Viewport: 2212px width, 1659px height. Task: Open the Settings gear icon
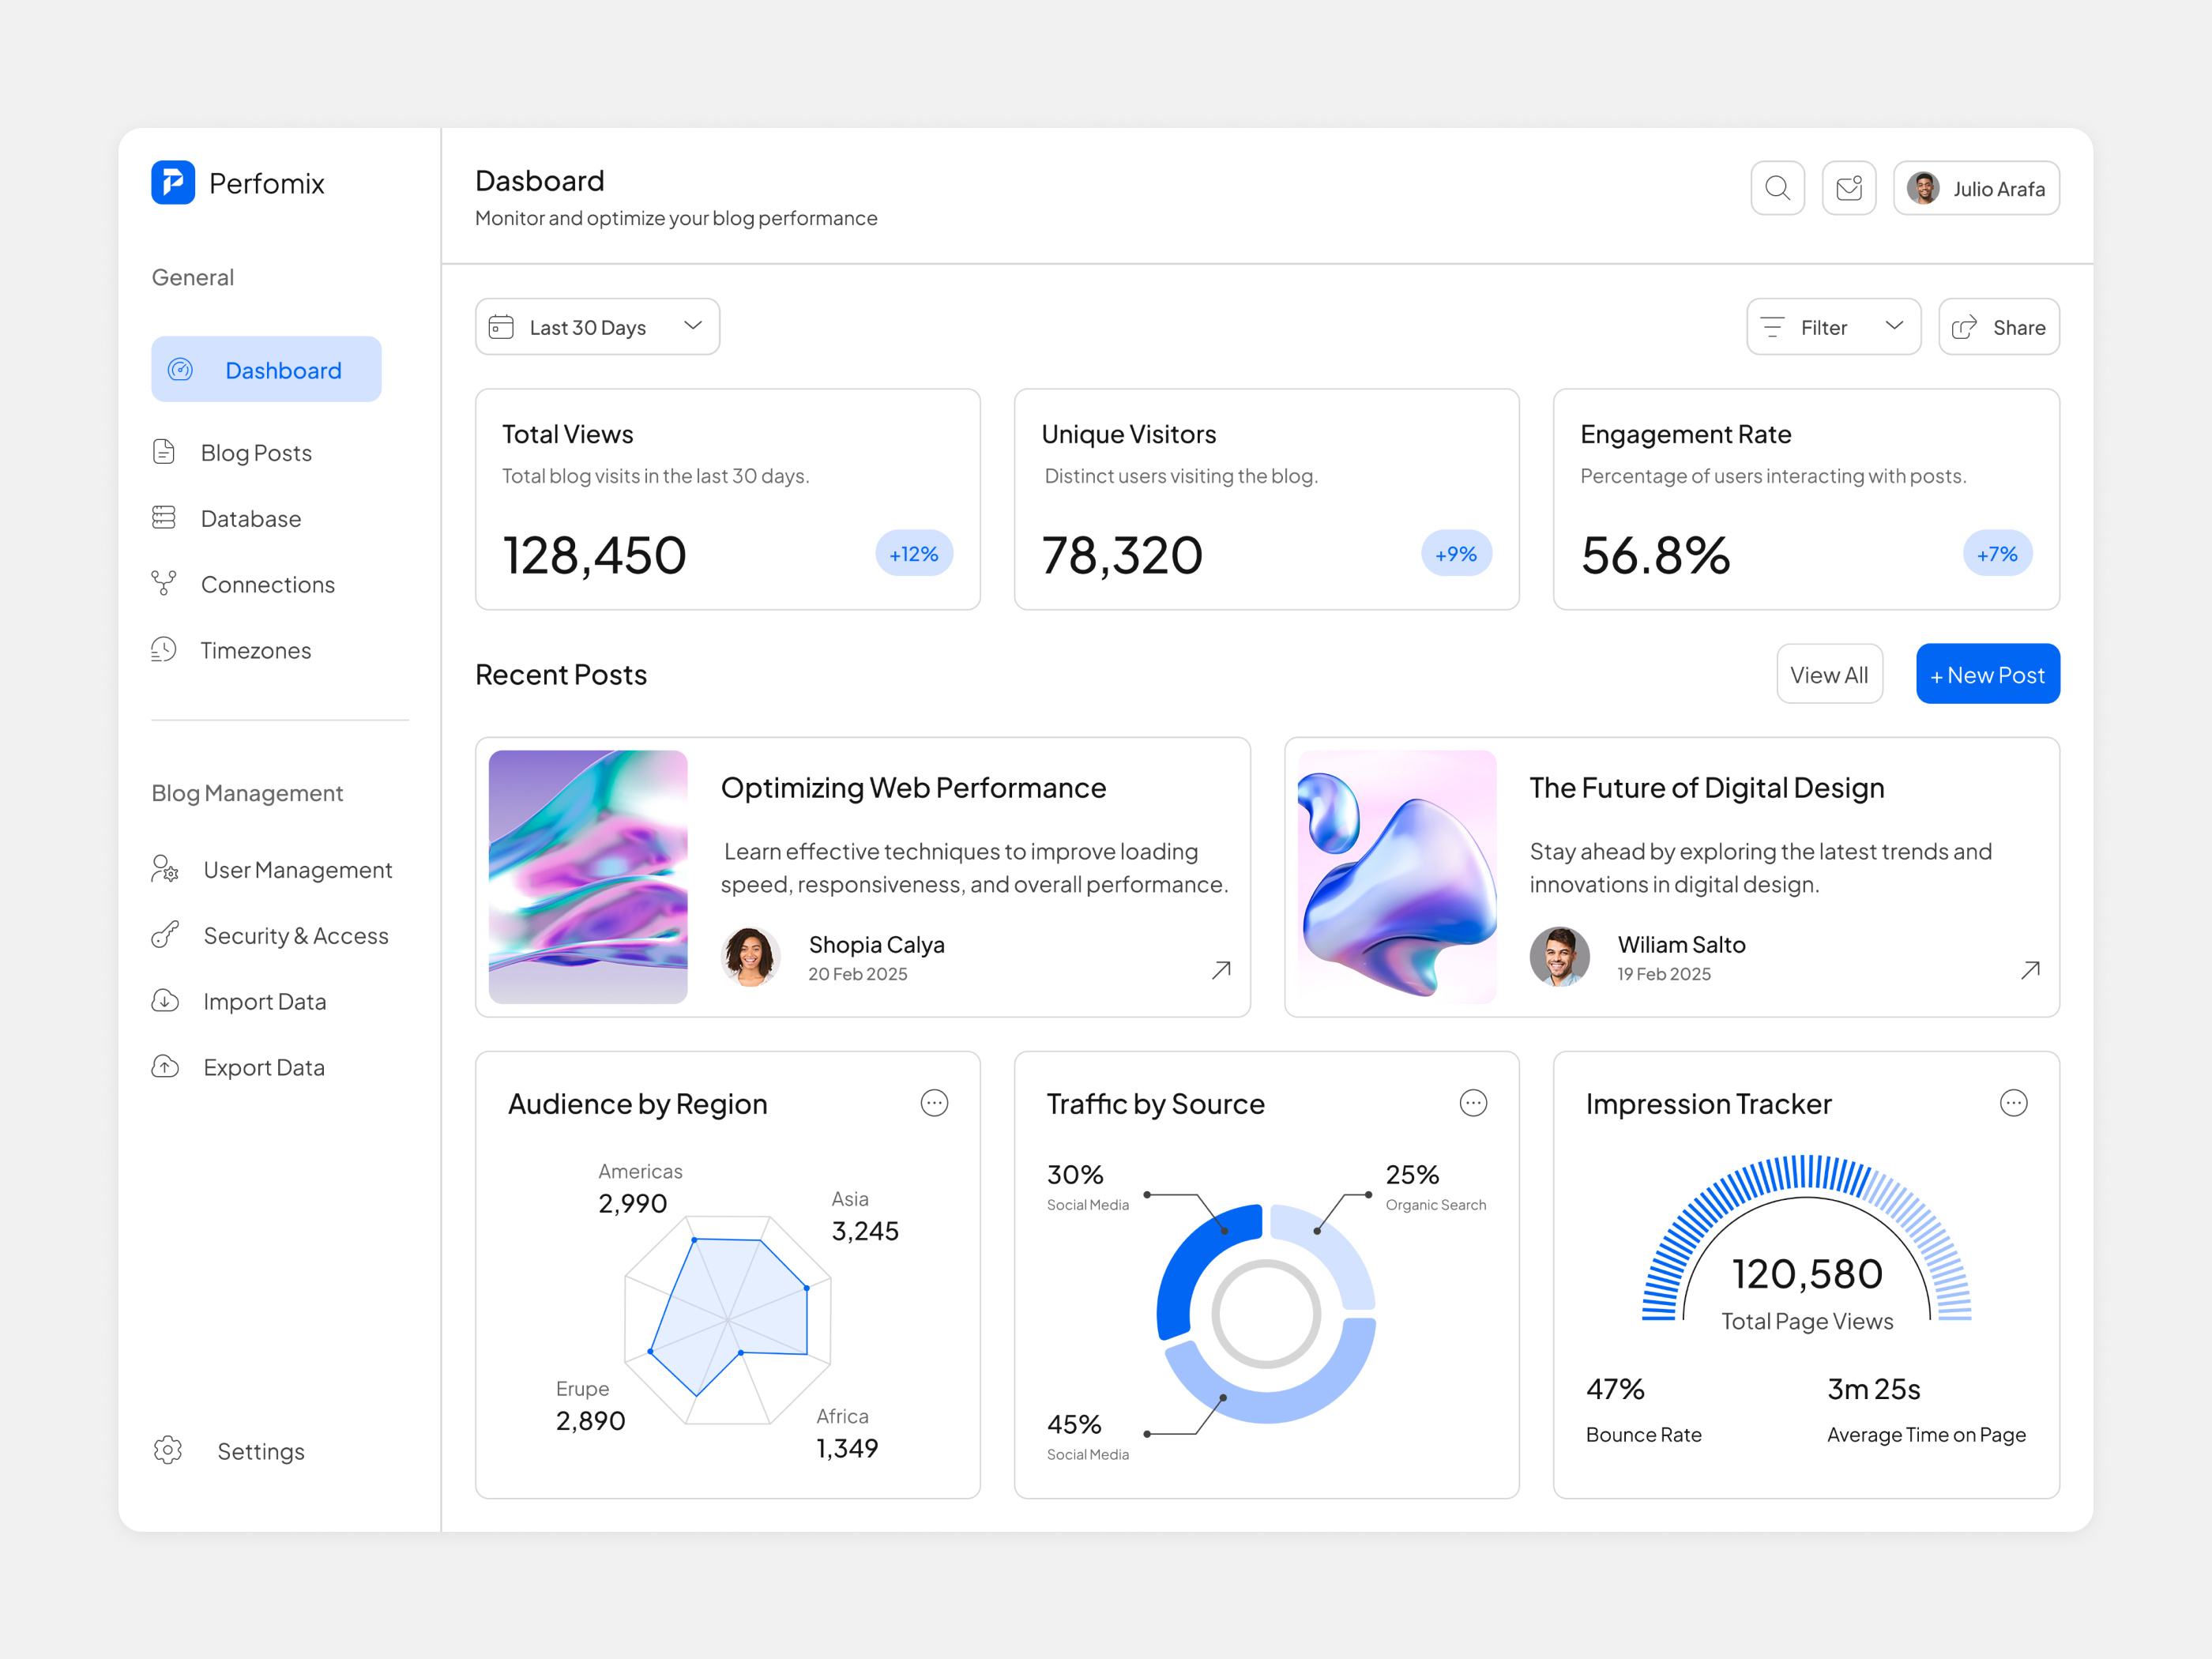(167, 1451)
